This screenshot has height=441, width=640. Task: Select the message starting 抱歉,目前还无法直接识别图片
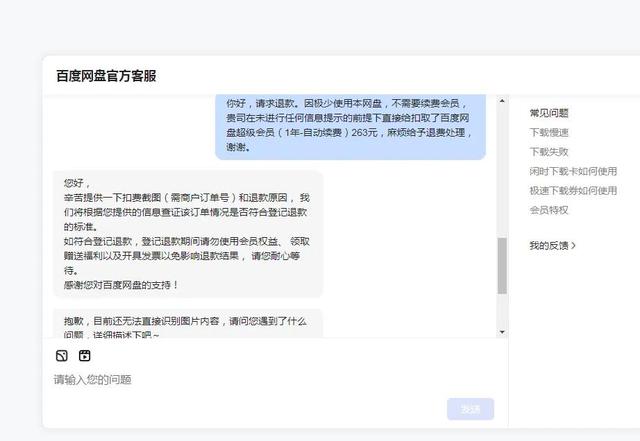tap(188, 323)
